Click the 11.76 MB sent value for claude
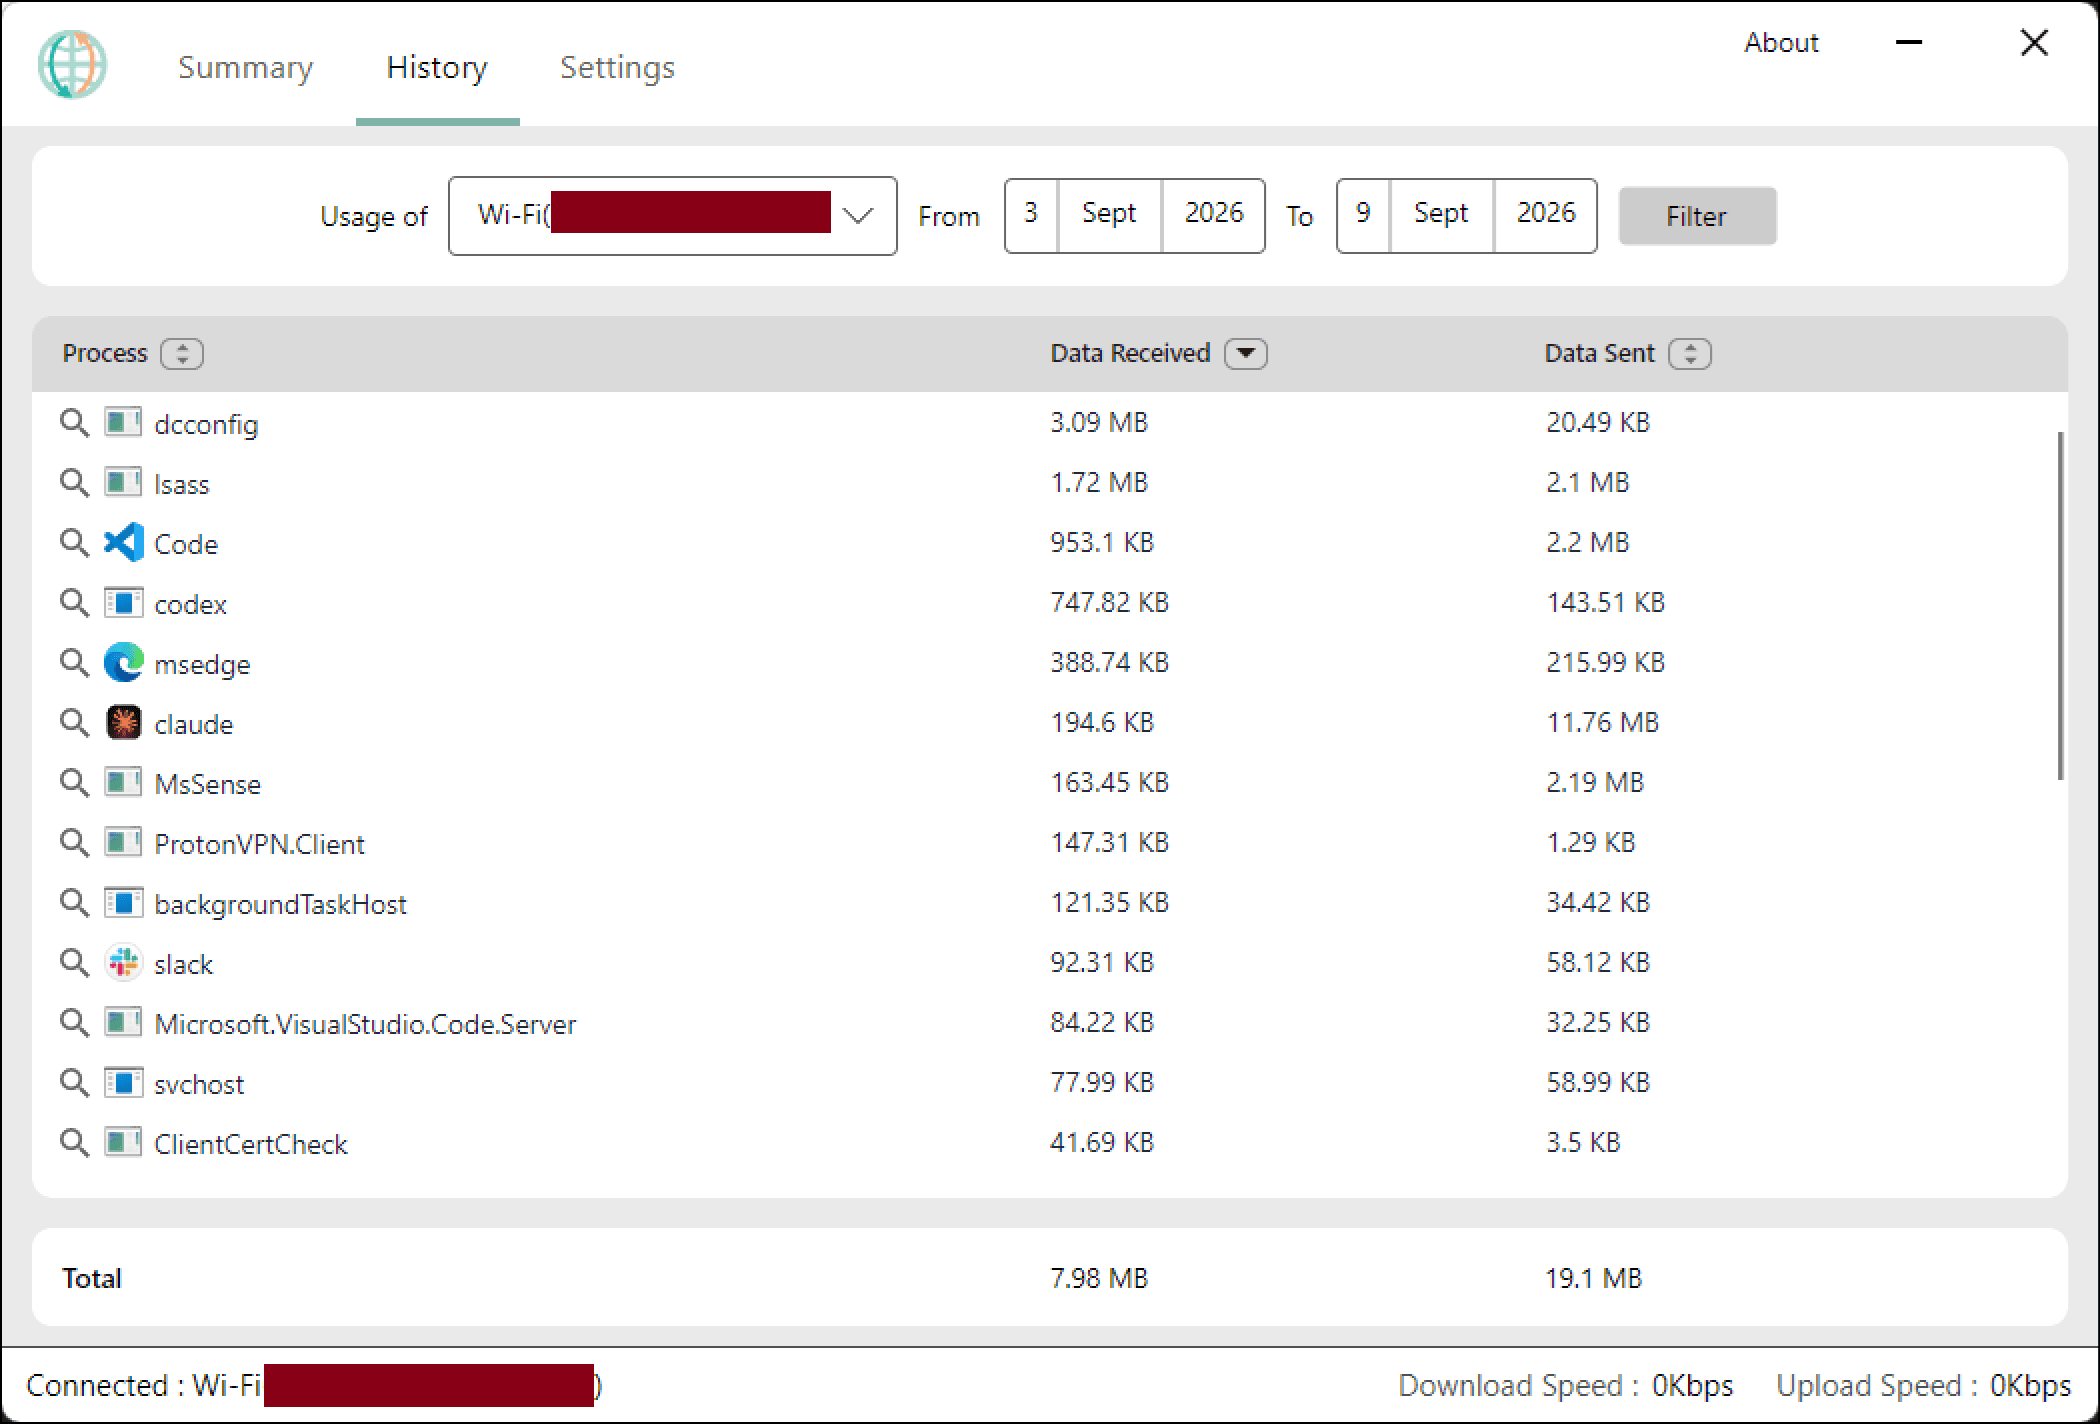This screenshot has height=1424, width=2100. (x=1602, y=723)
